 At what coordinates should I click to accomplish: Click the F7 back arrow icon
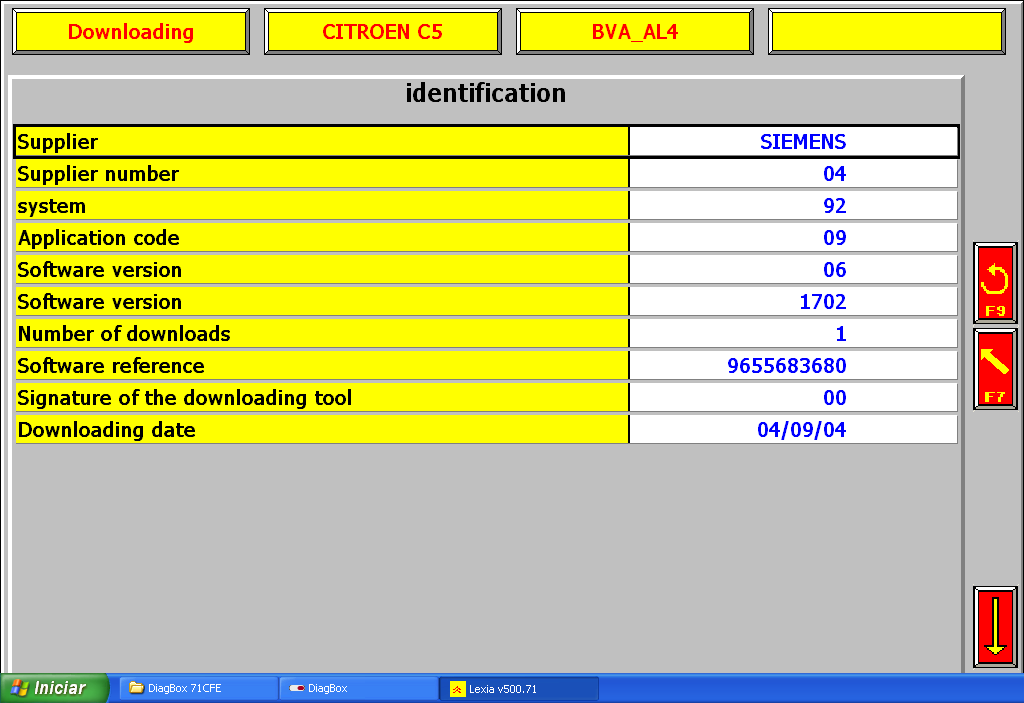tap(995, 368)
